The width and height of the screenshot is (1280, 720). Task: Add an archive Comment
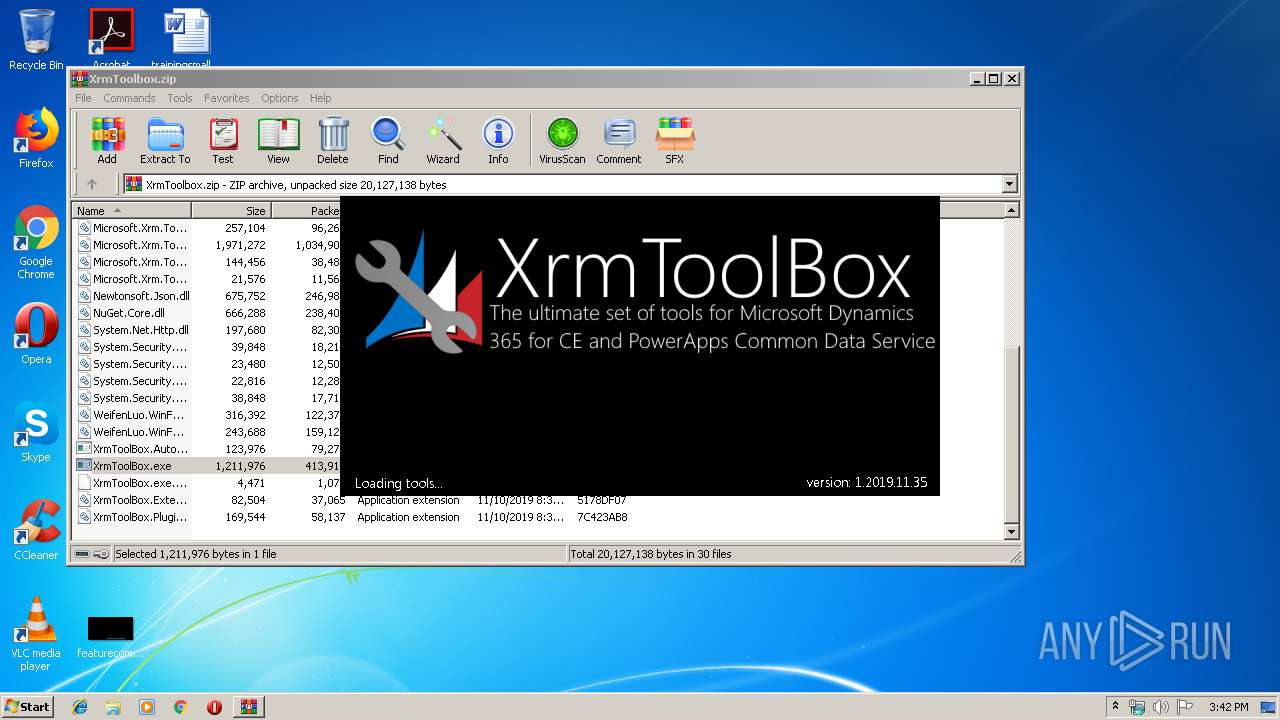pyautogui.click(x=619, y=140)
